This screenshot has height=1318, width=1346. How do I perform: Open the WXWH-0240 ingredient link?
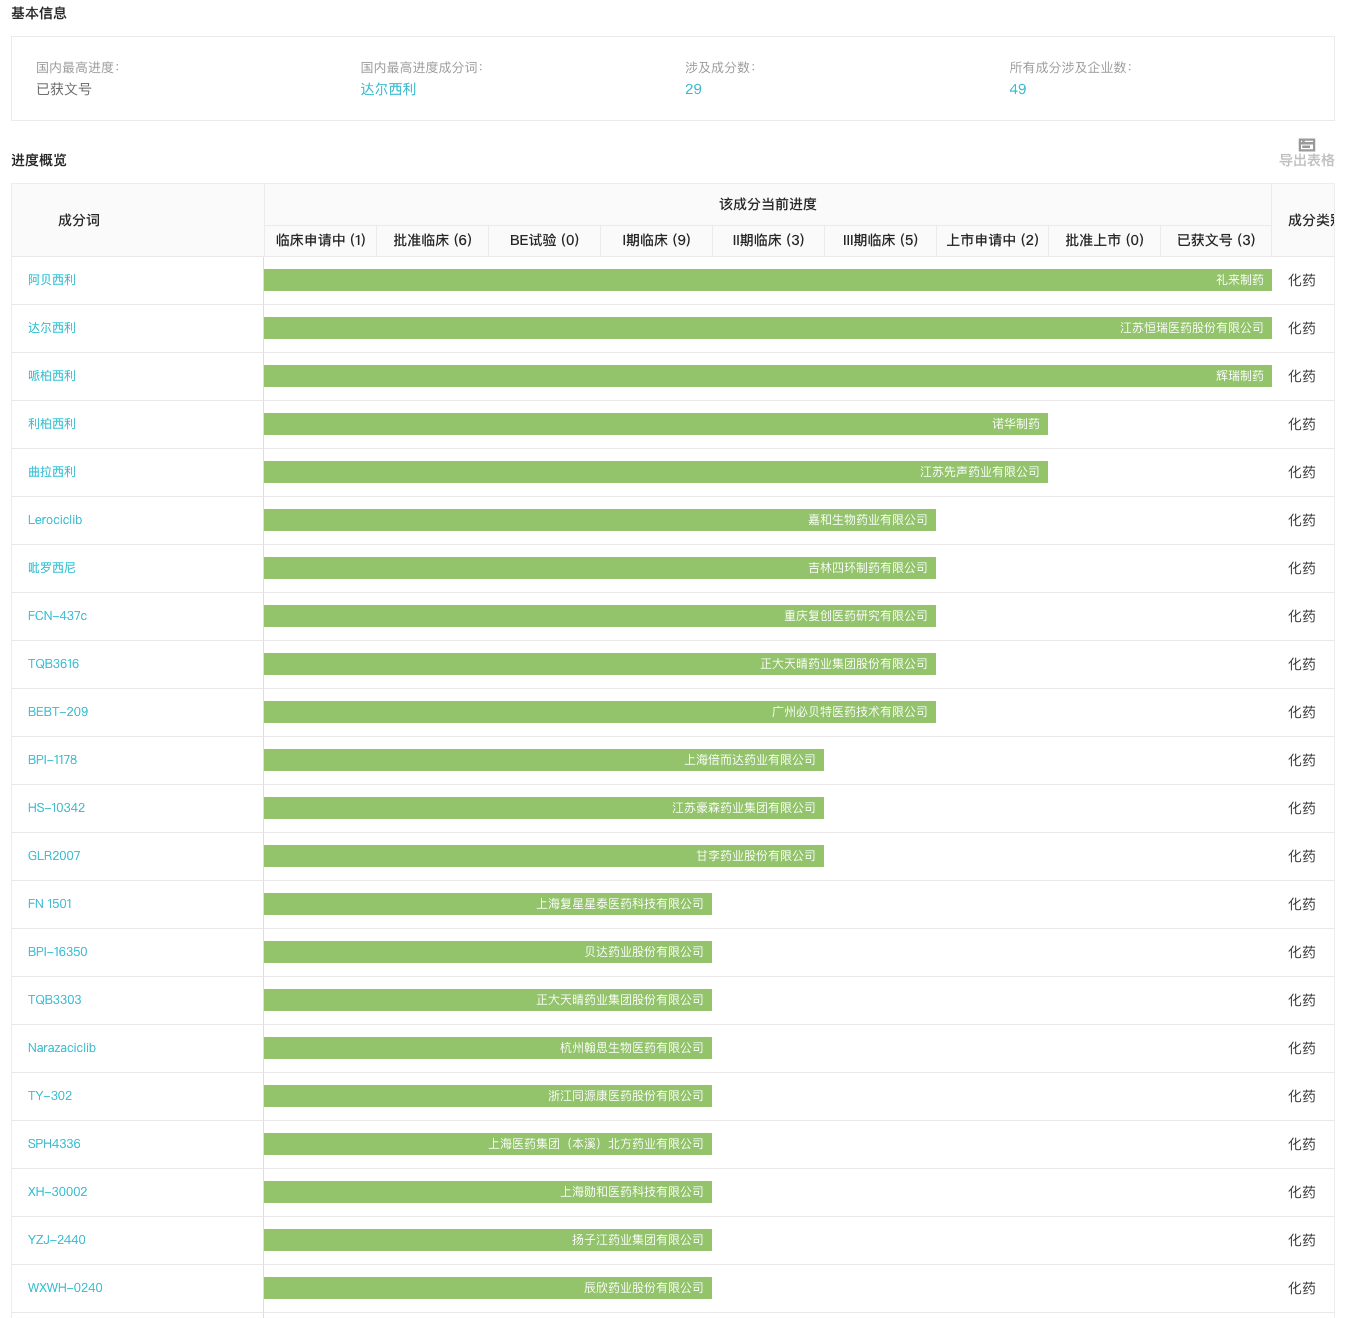[x=65, y=1288]
